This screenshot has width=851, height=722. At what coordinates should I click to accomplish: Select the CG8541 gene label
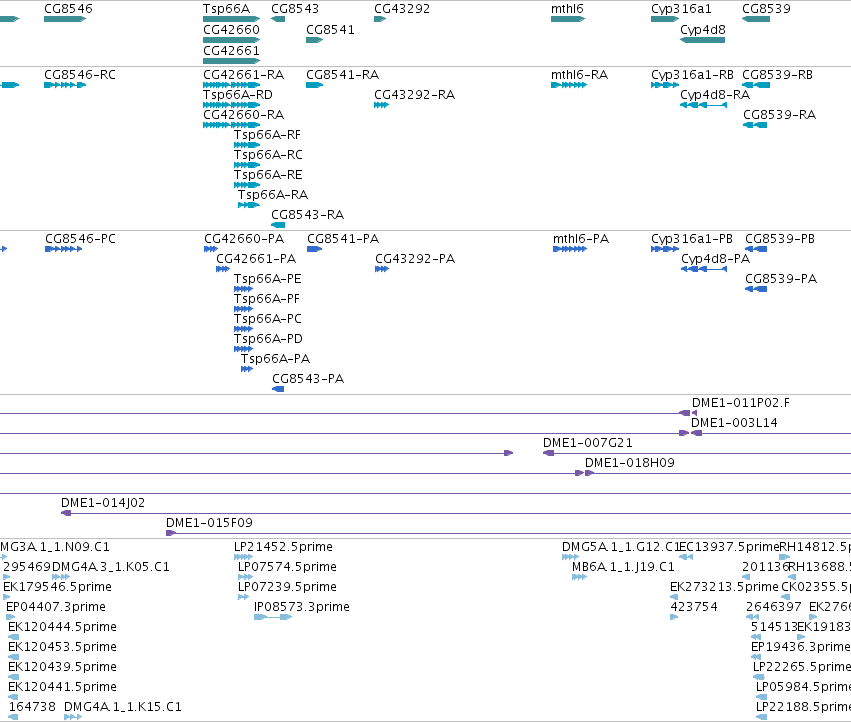coord(330,29)
